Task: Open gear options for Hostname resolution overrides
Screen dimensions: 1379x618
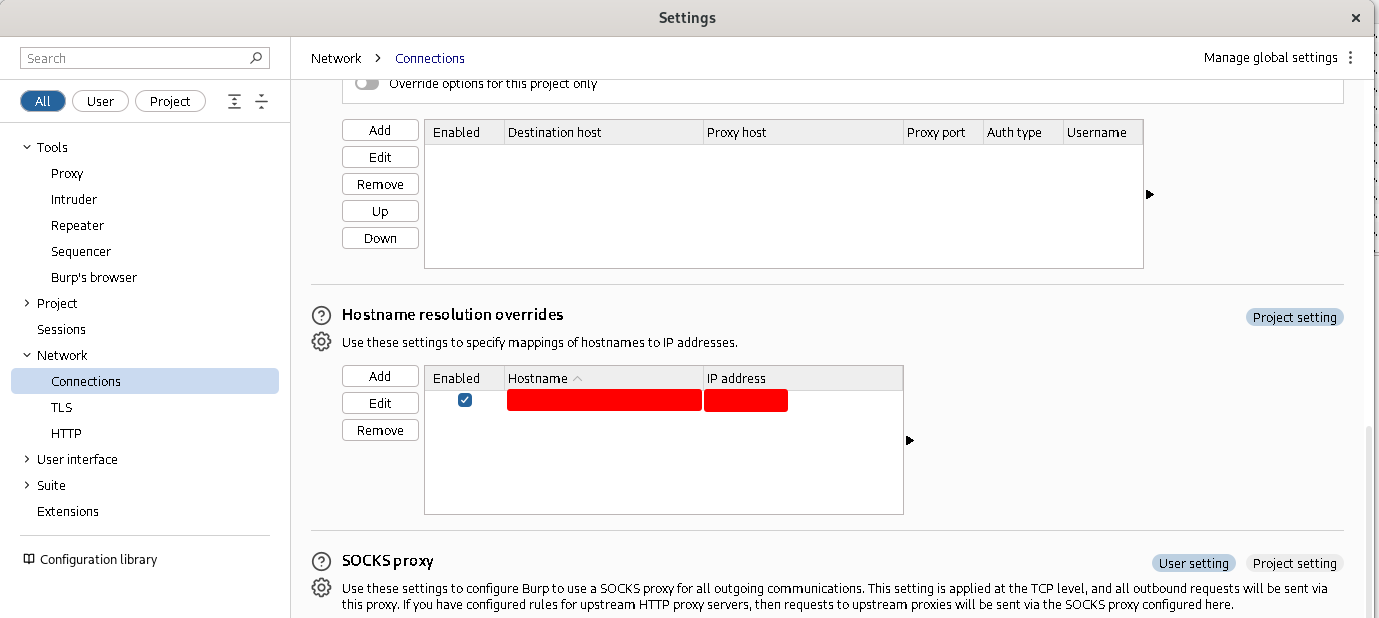Action: [321, 342]
